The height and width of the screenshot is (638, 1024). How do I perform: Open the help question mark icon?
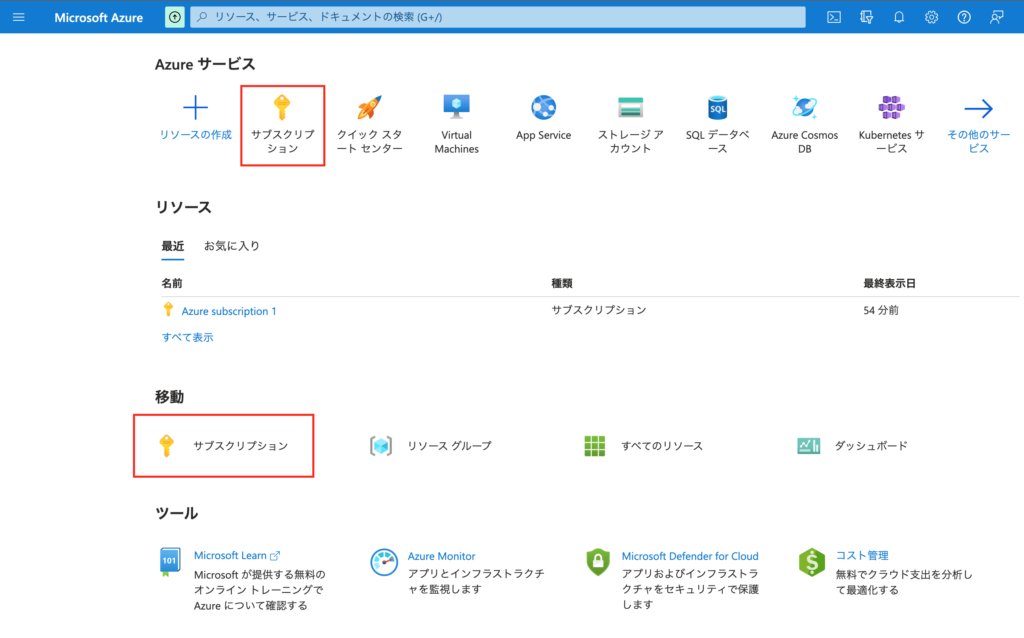[964, 17]
